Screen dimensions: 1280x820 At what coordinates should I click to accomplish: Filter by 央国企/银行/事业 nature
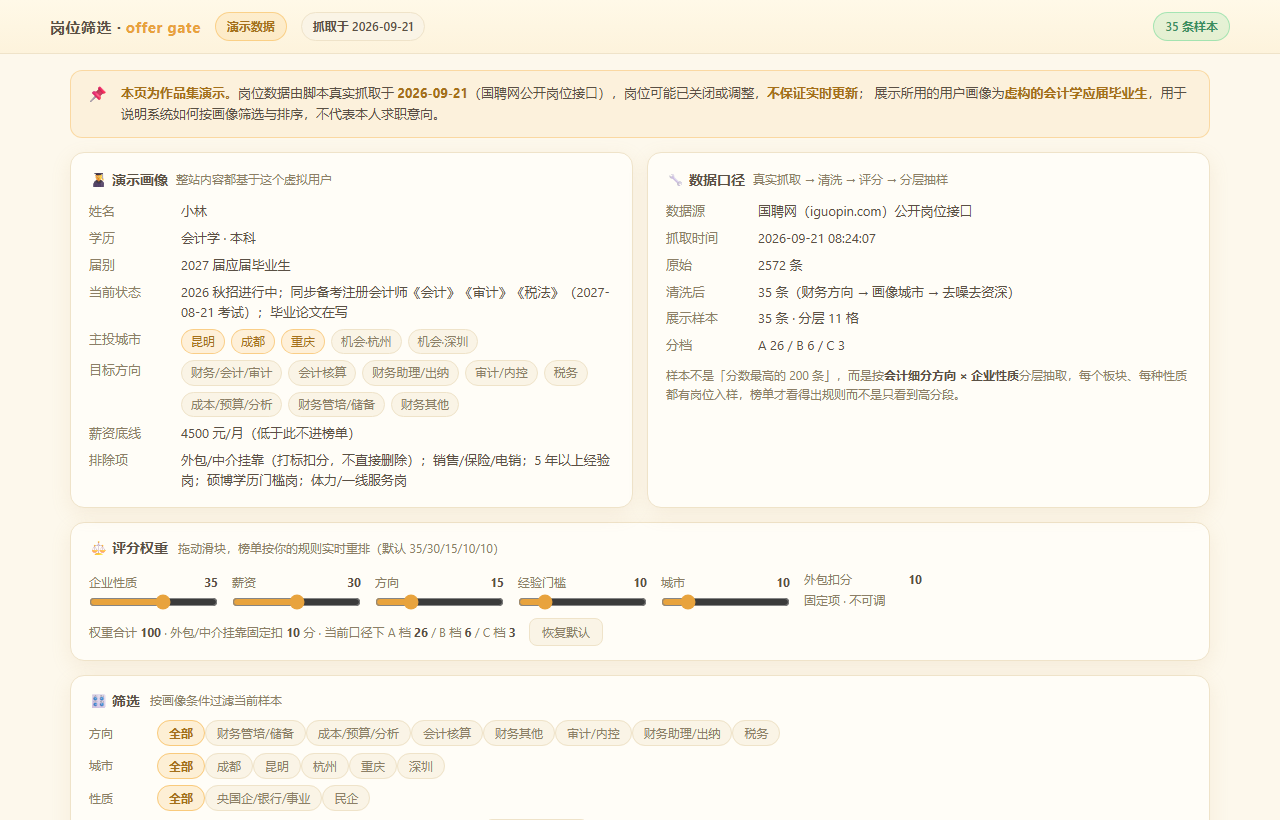(x=264, y=798)
